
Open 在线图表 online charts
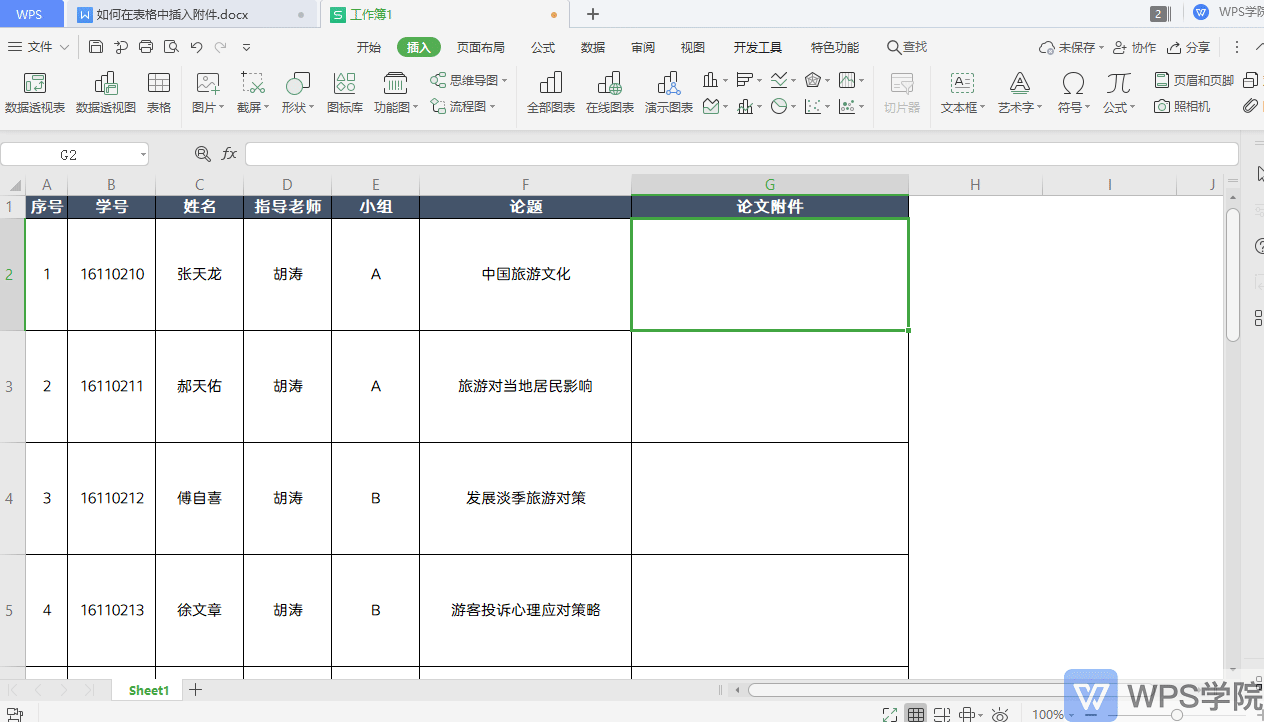coord(610,93)
